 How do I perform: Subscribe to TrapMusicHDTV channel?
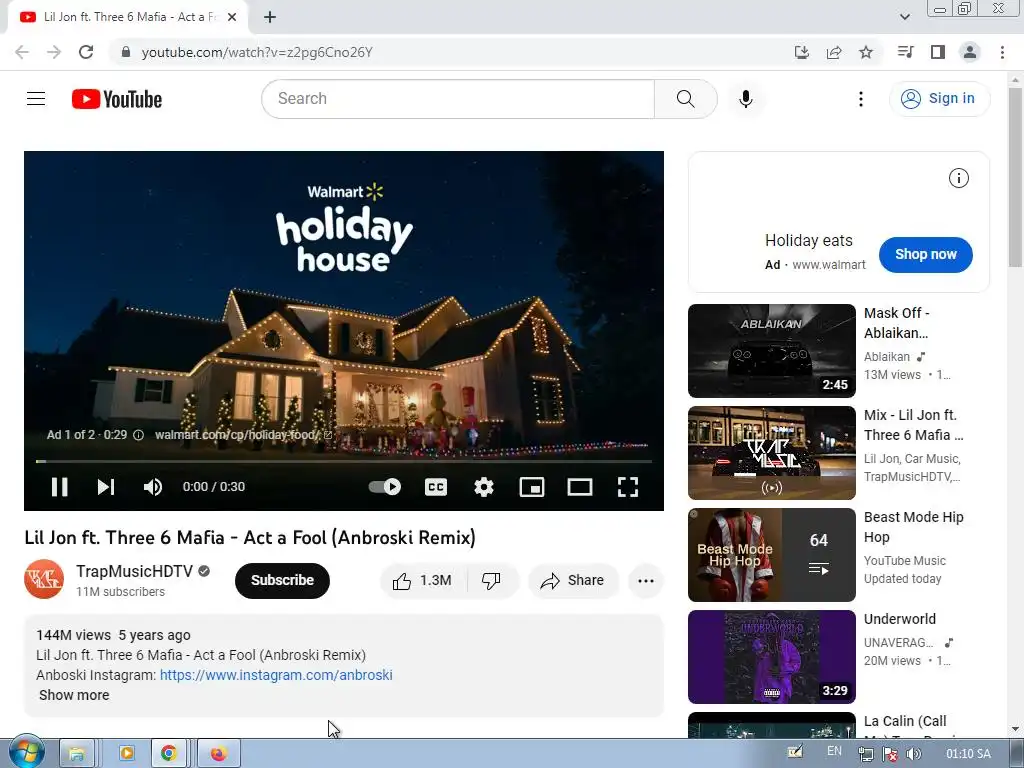click(x=282, y=581)
